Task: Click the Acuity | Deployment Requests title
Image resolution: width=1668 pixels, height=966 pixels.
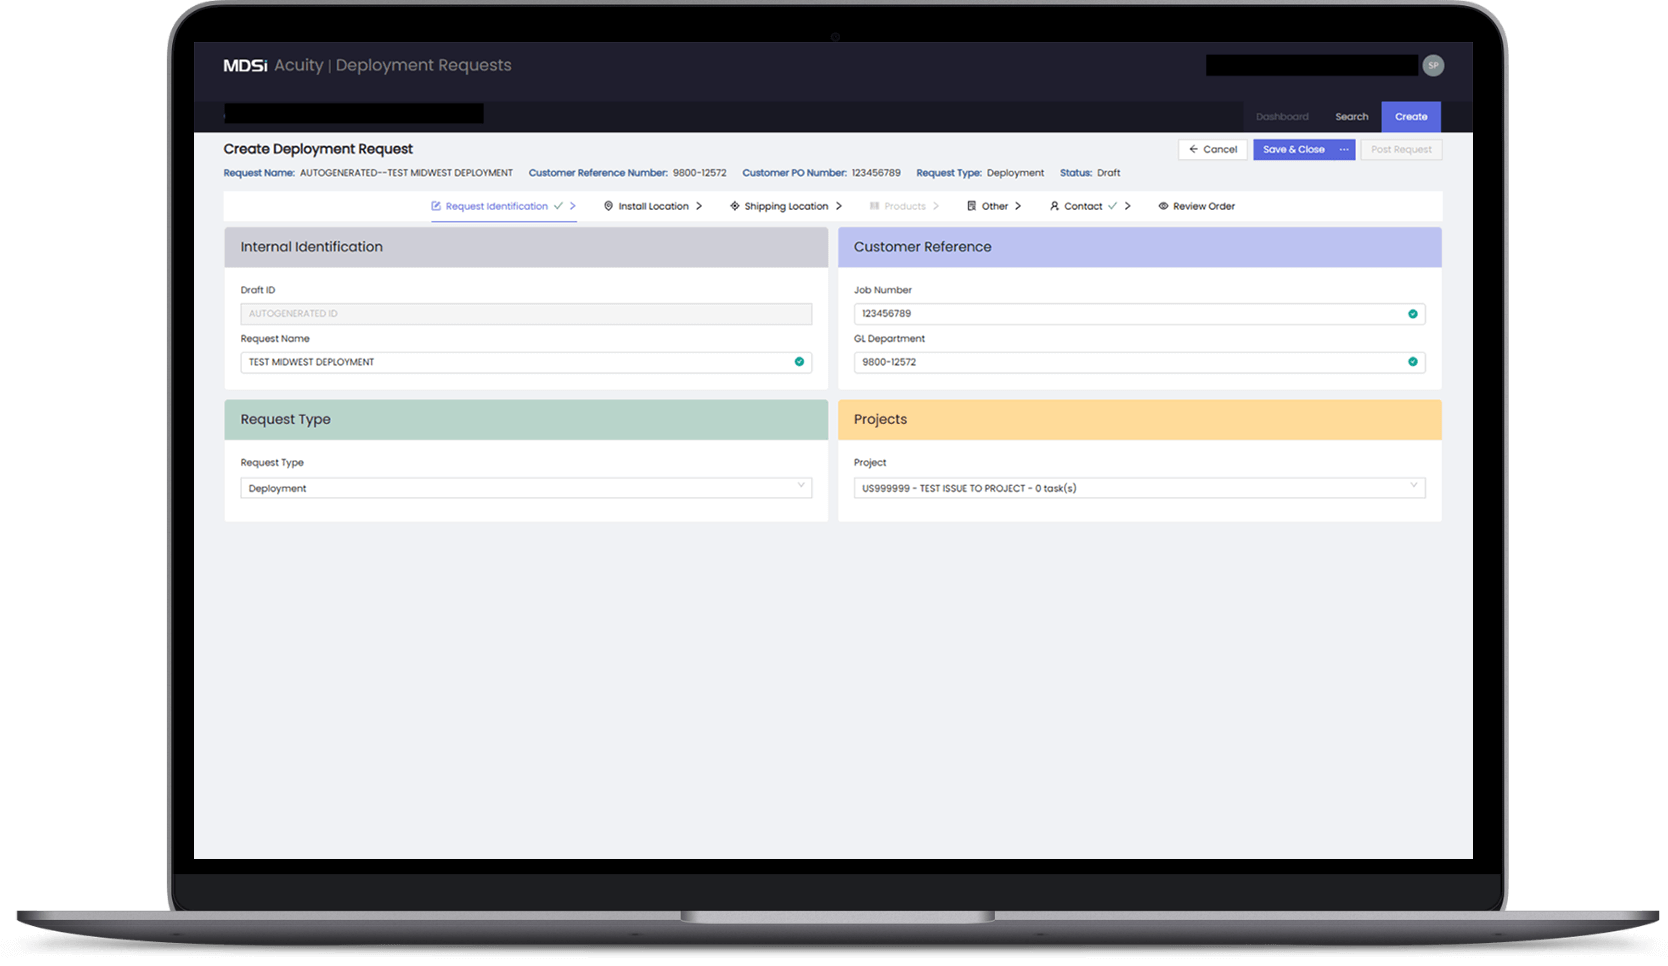Action: (392, 65)
